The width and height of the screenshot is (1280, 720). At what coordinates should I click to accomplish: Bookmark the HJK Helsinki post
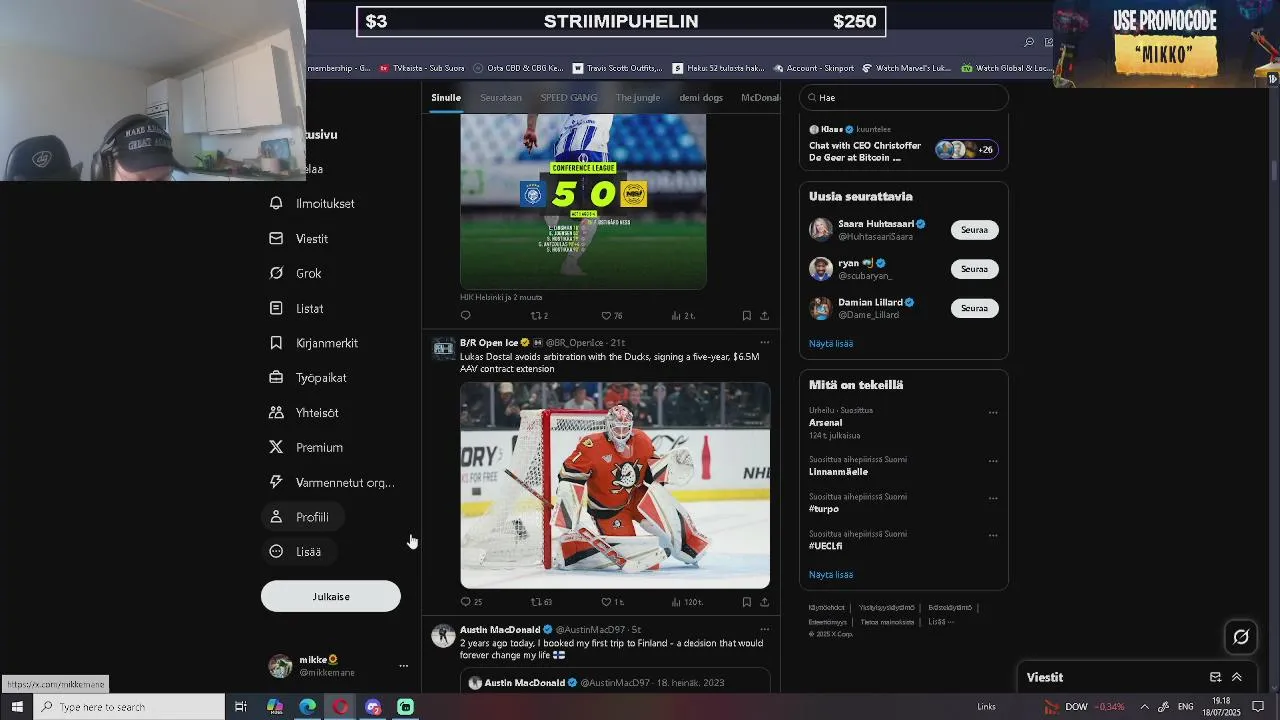[x=746, y=315]
